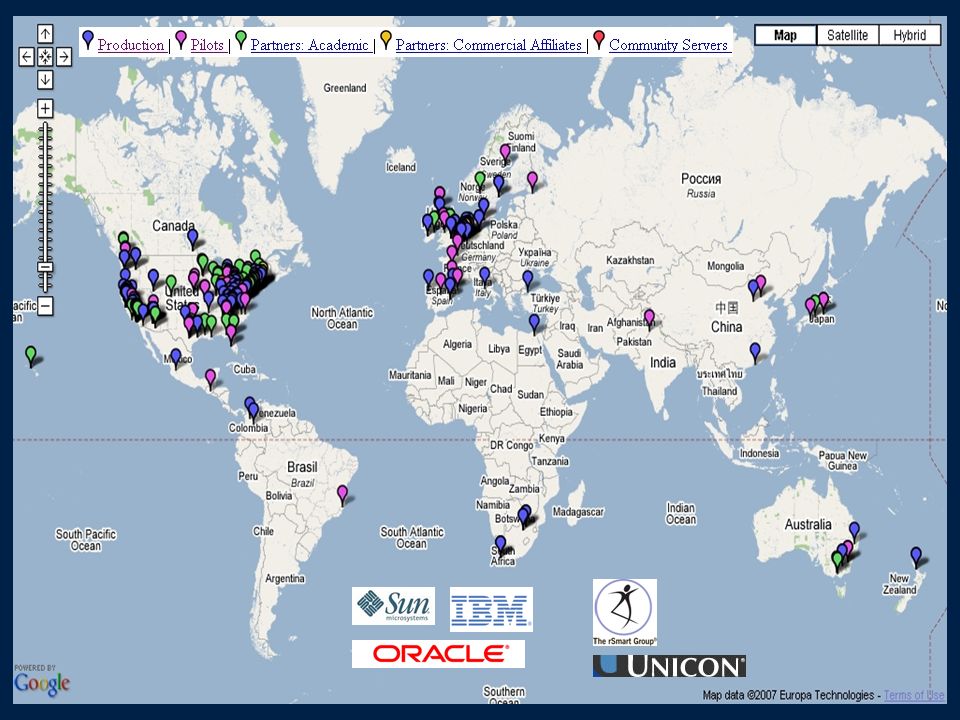Click the IBM logo
Screen dimensions: 960x720
(491, 609)
